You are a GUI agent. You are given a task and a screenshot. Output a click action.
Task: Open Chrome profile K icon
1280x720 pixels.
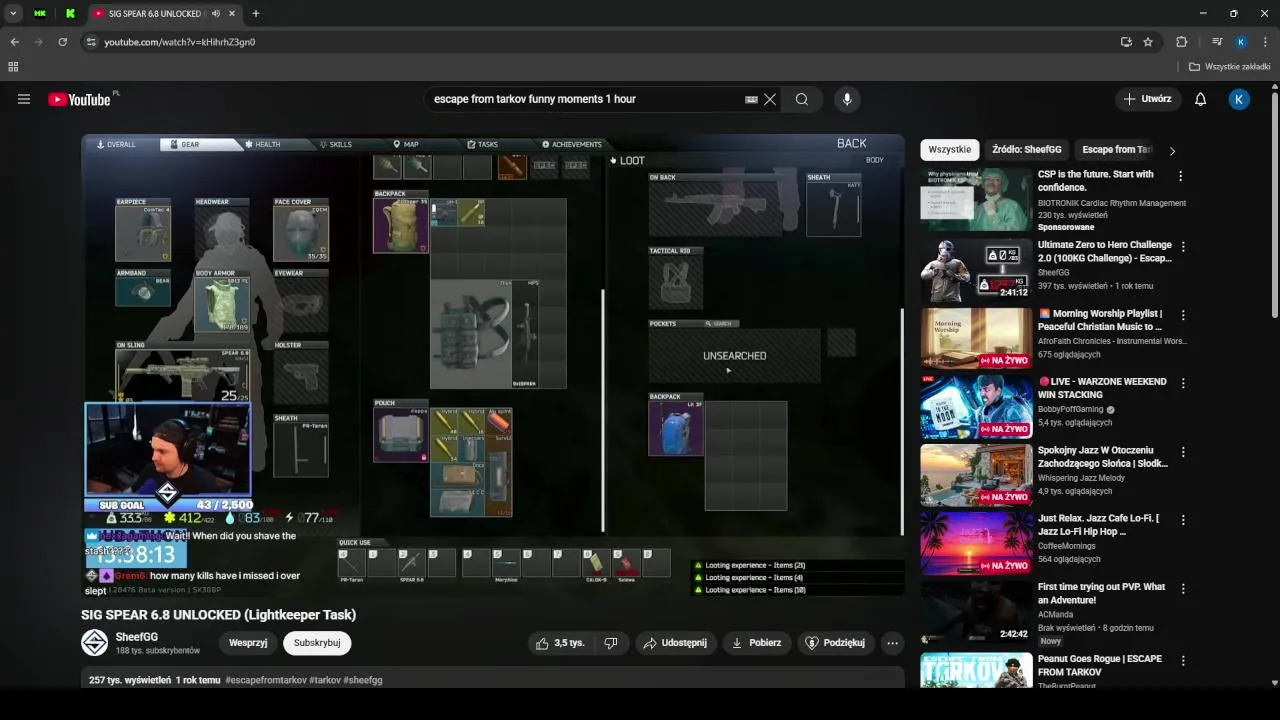coord(1241,42)
